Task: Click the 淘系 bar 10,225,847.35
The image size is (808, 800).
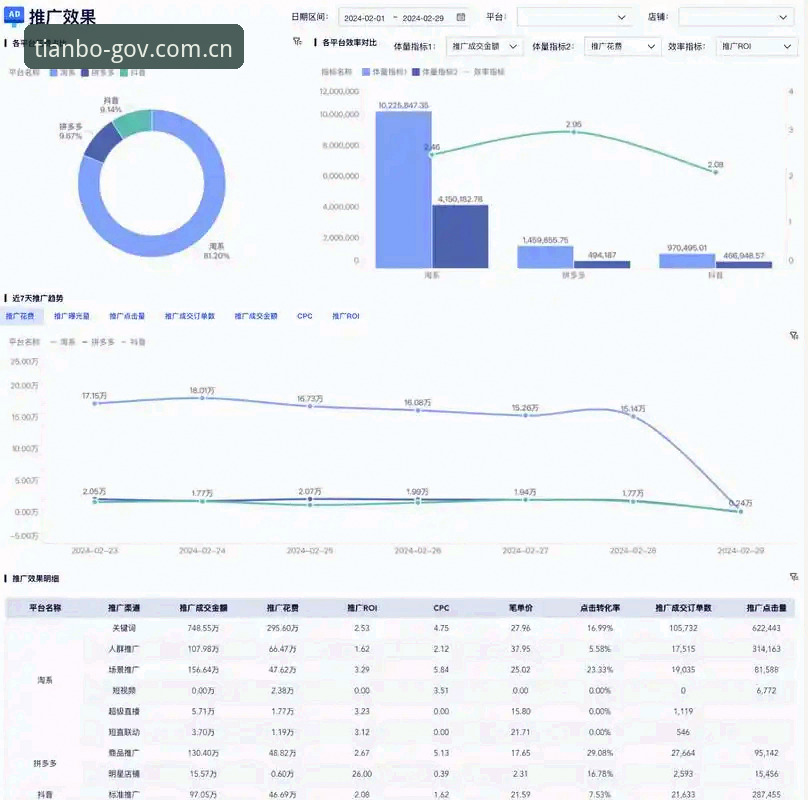Action: [x=403, y=190]
